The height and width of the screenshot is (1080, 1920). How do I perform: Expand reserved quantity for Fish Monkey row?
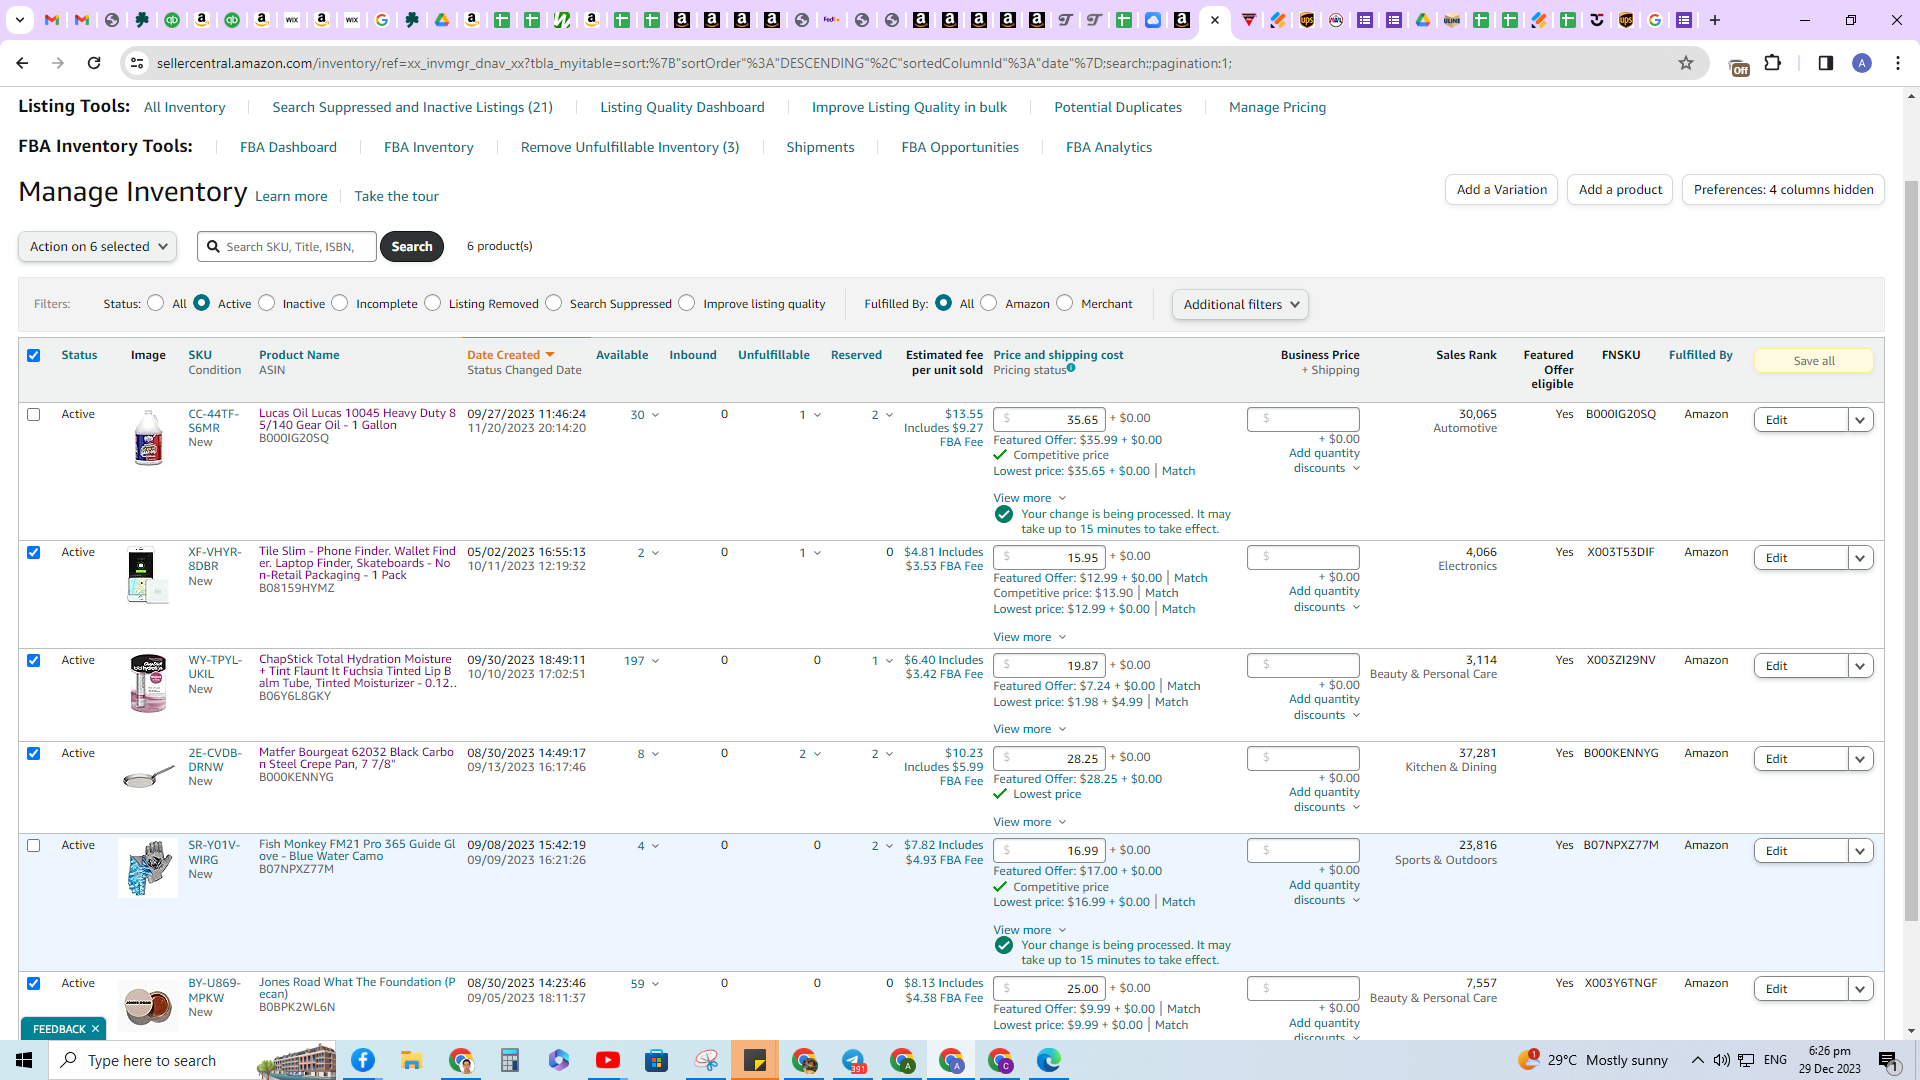point(882,846)
